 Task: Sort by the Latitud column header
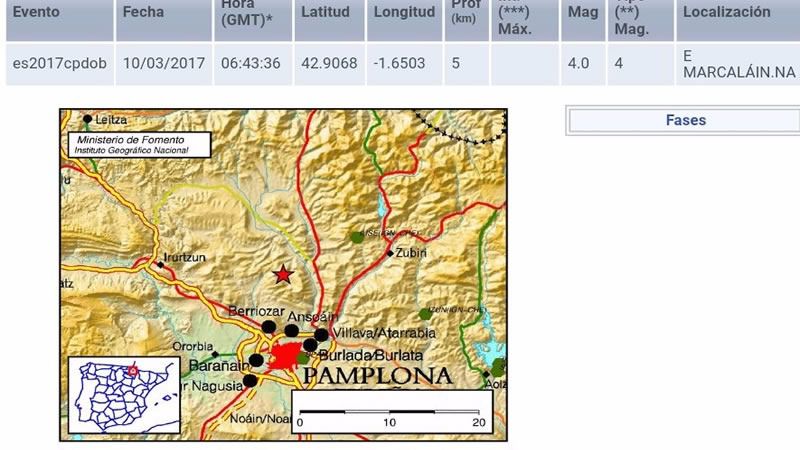[x=327, y=14]
